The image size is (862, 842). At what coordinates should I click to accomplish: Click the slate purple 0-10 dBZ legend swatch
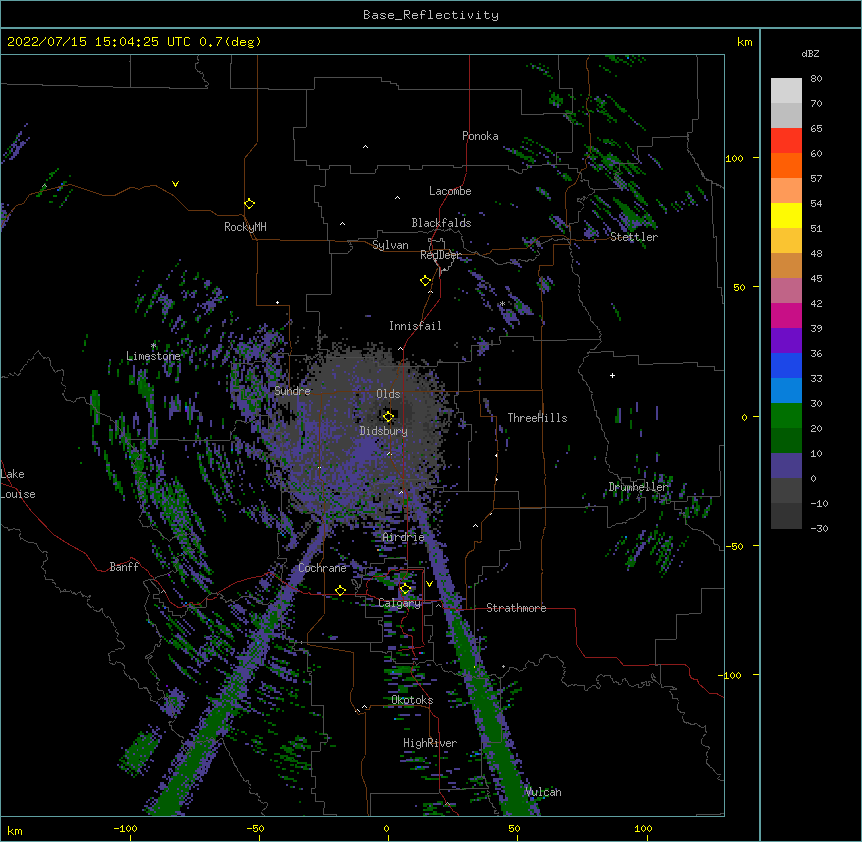pos(786,466)
